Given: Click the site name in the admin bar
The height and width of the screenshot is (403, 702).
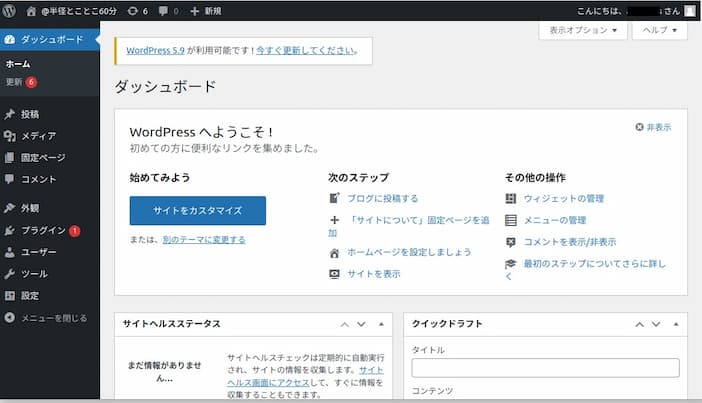Looking at the screenshot, I should pos(79,11).
